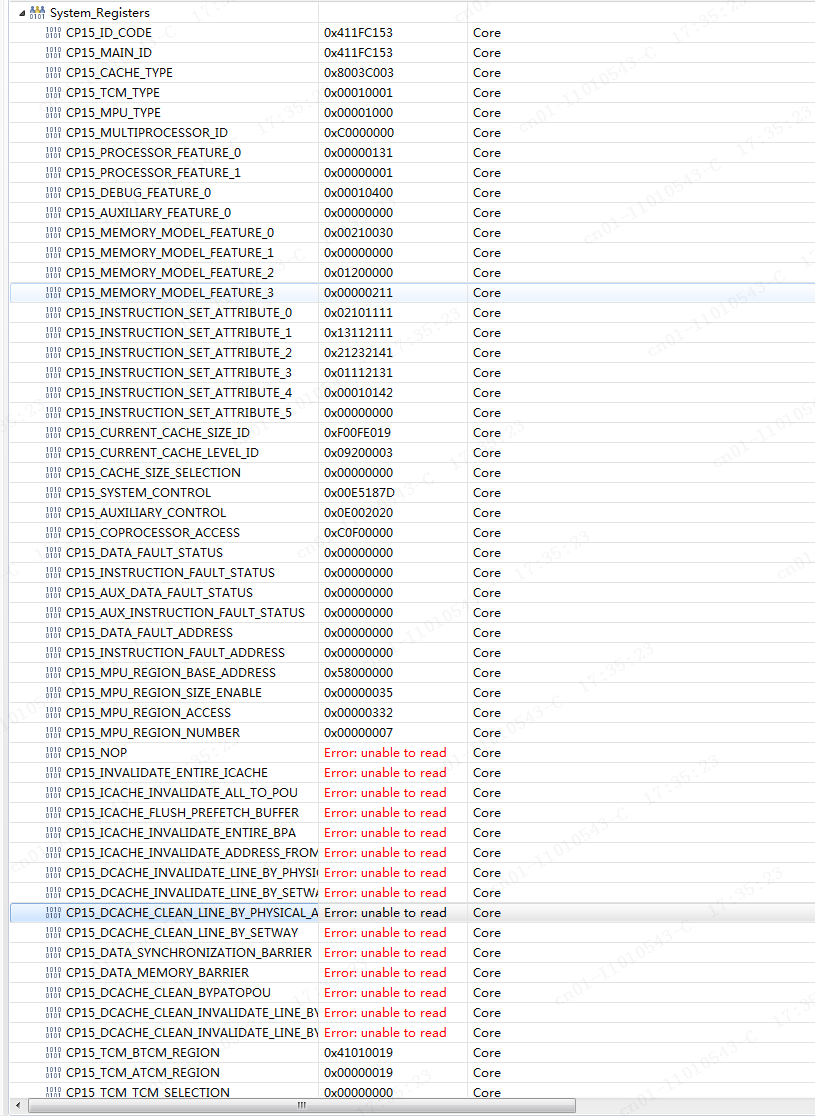The height and width of the screenshot is (1116, 815).
Task: Click value 0xC0F00000 of CP15_COPROCESSOR_ACCESS
Action: (x=358, y=532)
